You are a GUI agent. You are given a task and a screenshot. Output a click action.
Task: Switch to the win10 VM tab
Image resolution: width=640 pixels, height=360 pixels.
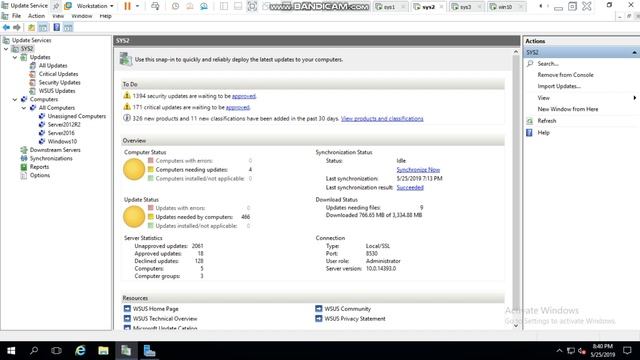[x=505, y=7]
